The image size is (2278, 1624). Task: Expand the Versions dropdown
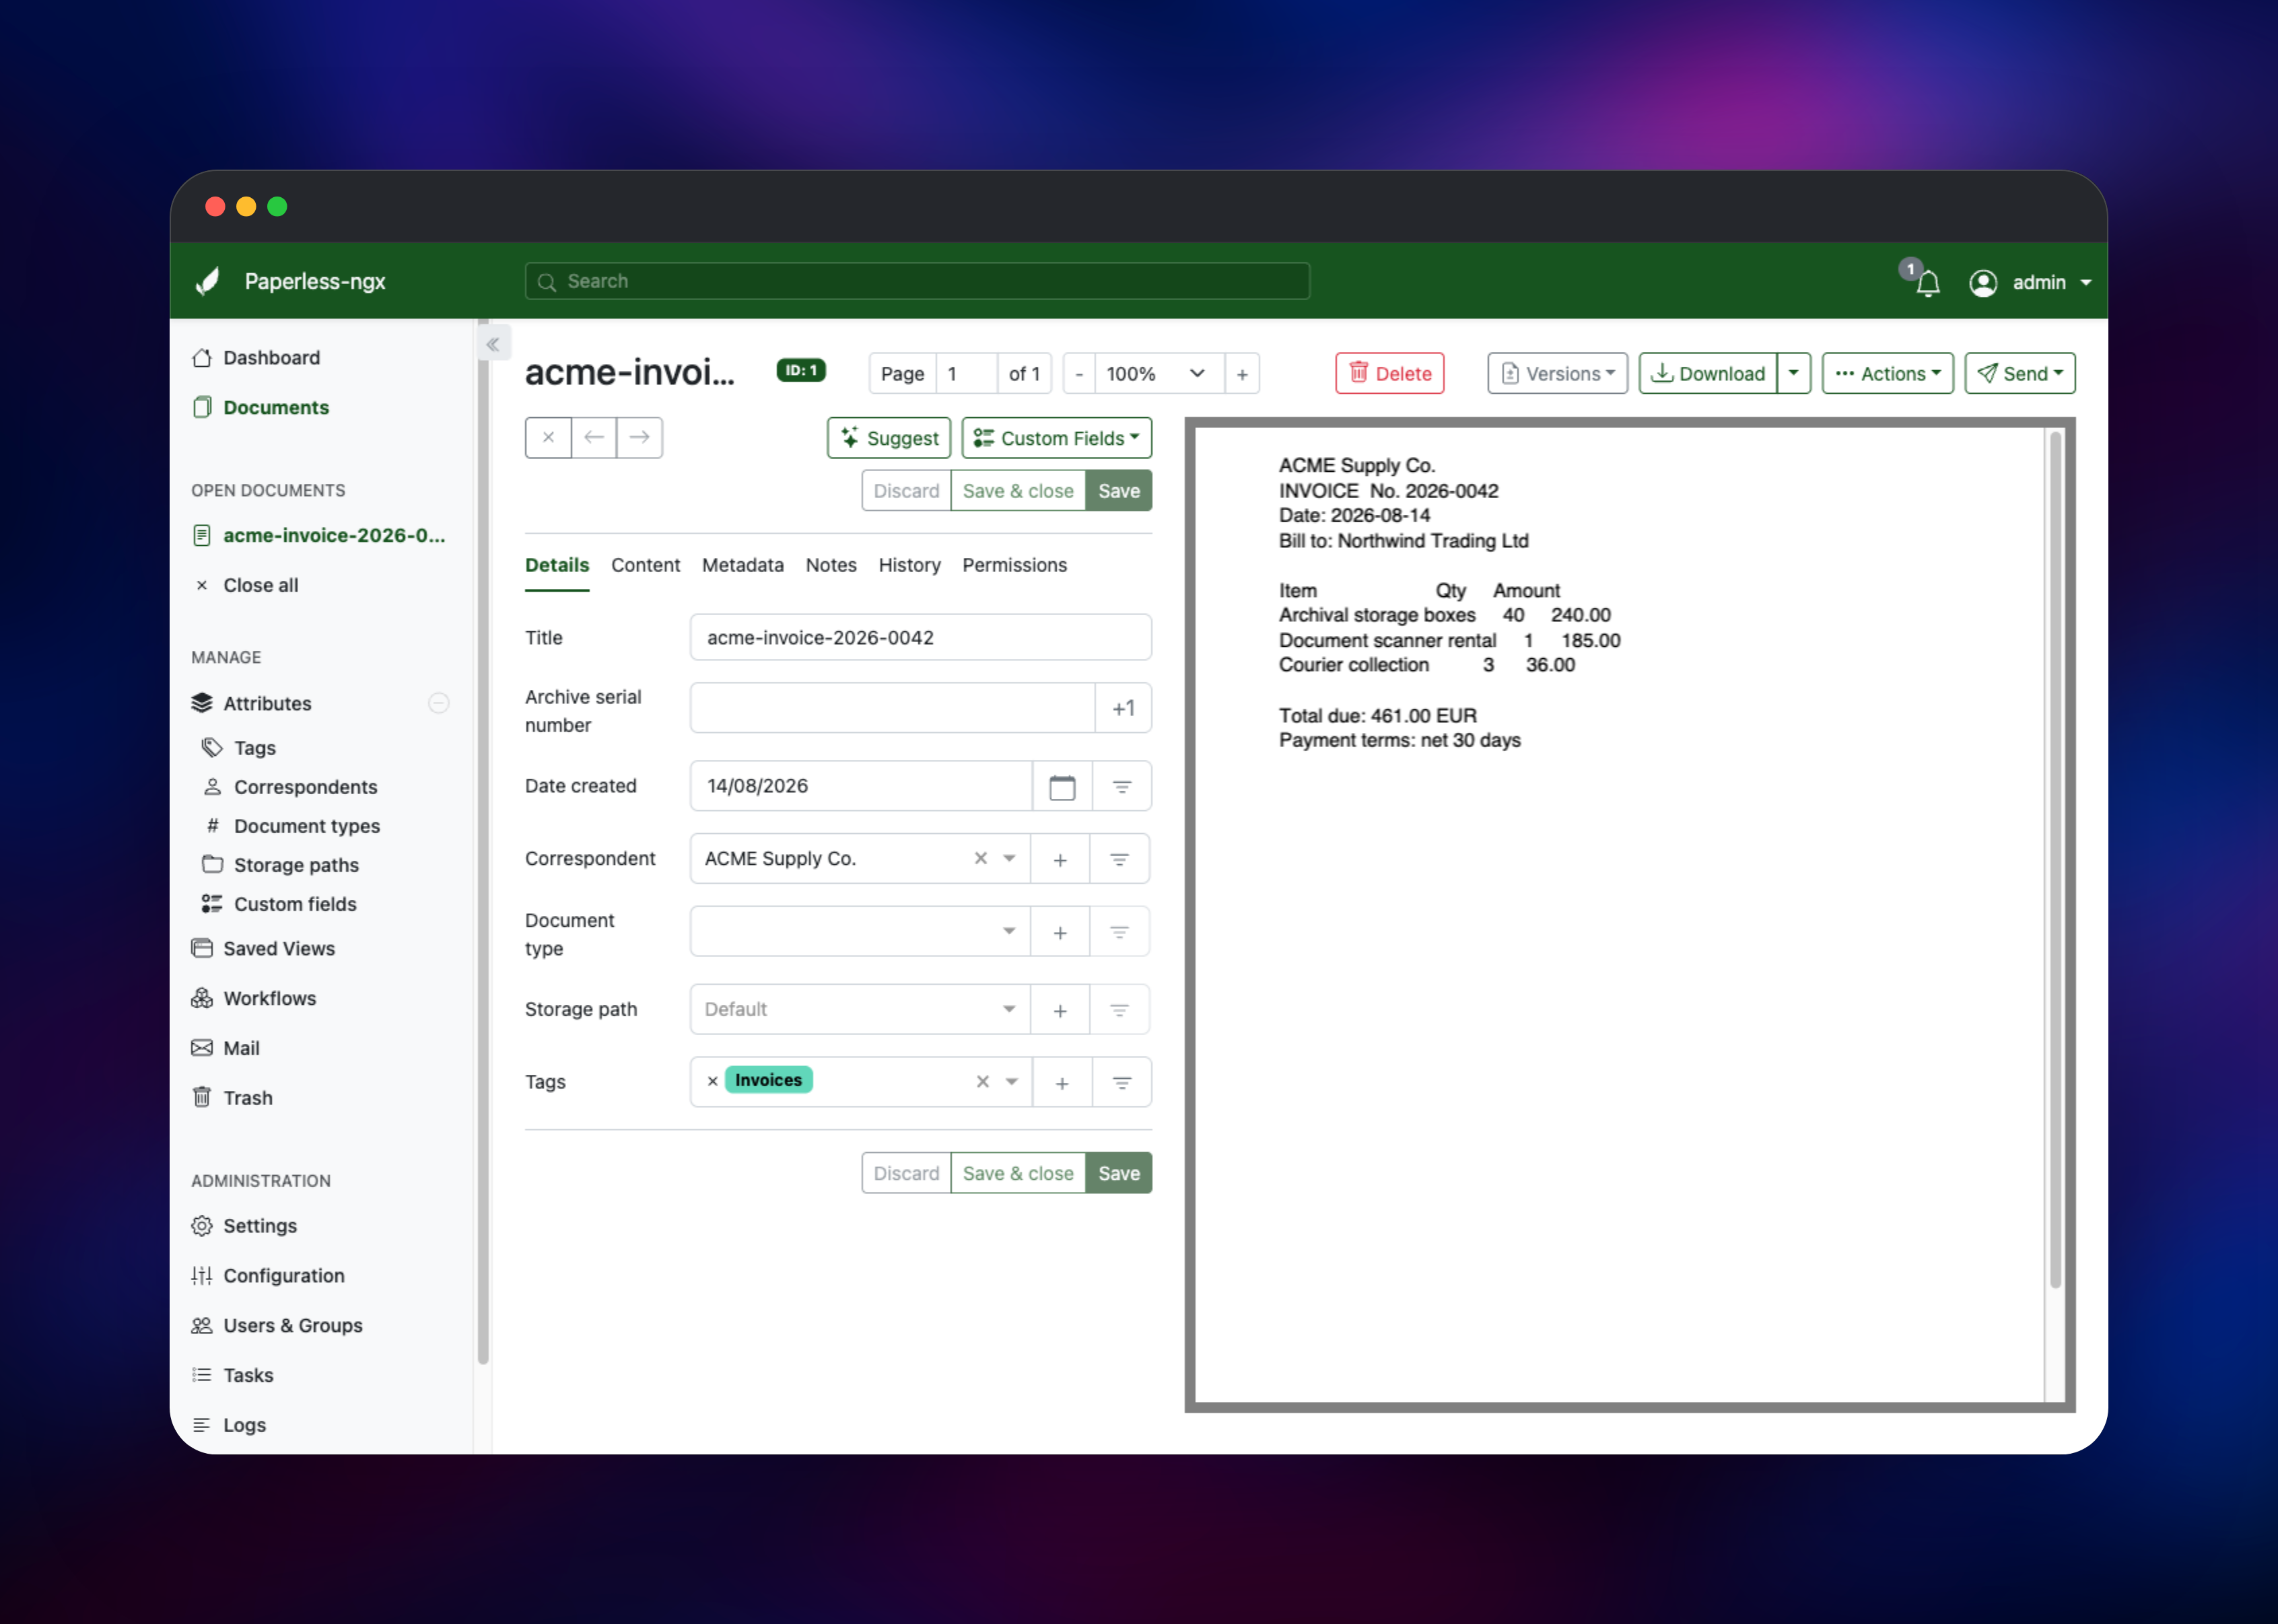pos(1557,374)
